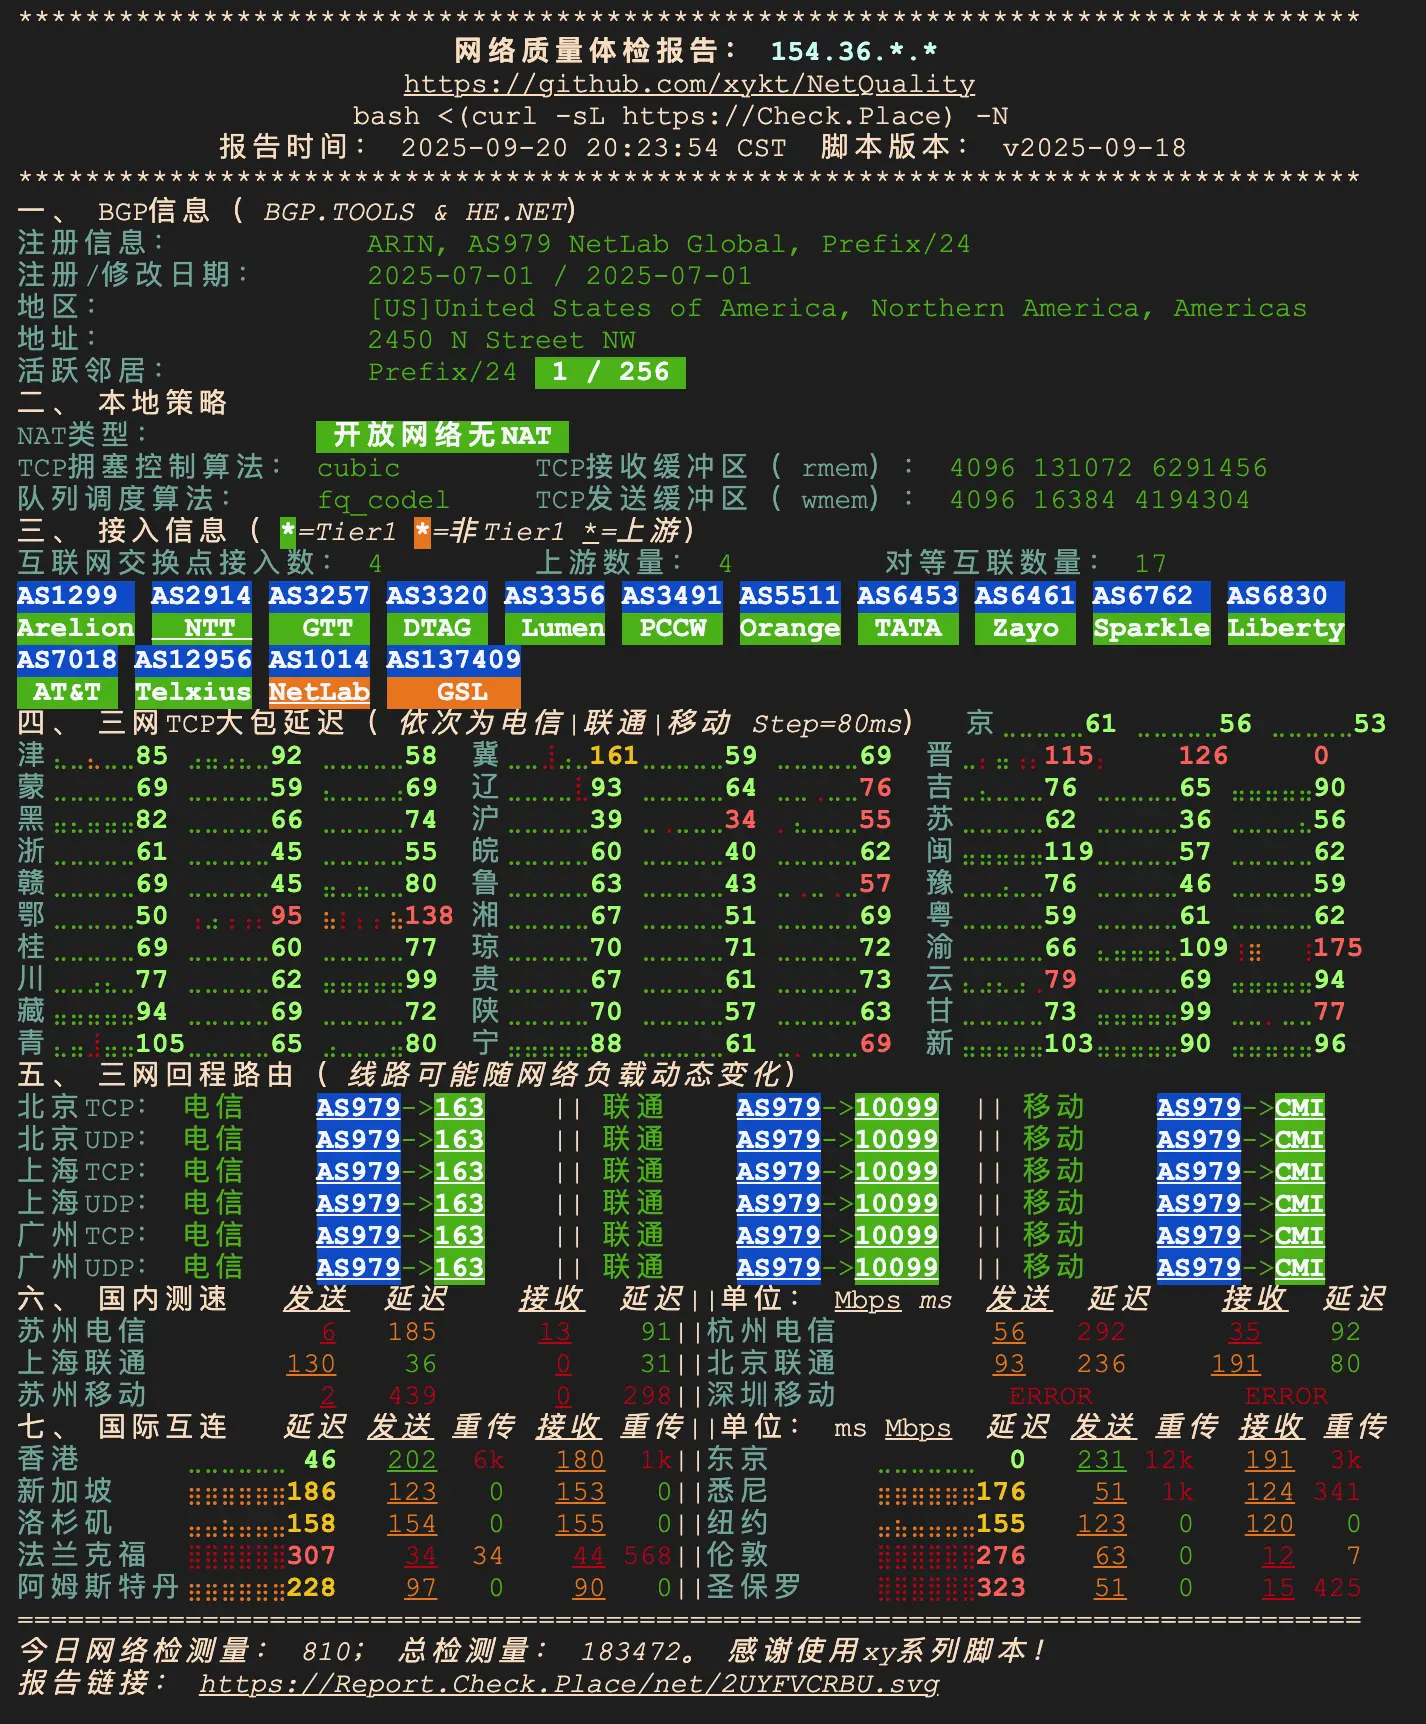Click the underlined NTT upstream label
The height and width of the screenshot is (1724, 1426).
(x=201, y=628)
